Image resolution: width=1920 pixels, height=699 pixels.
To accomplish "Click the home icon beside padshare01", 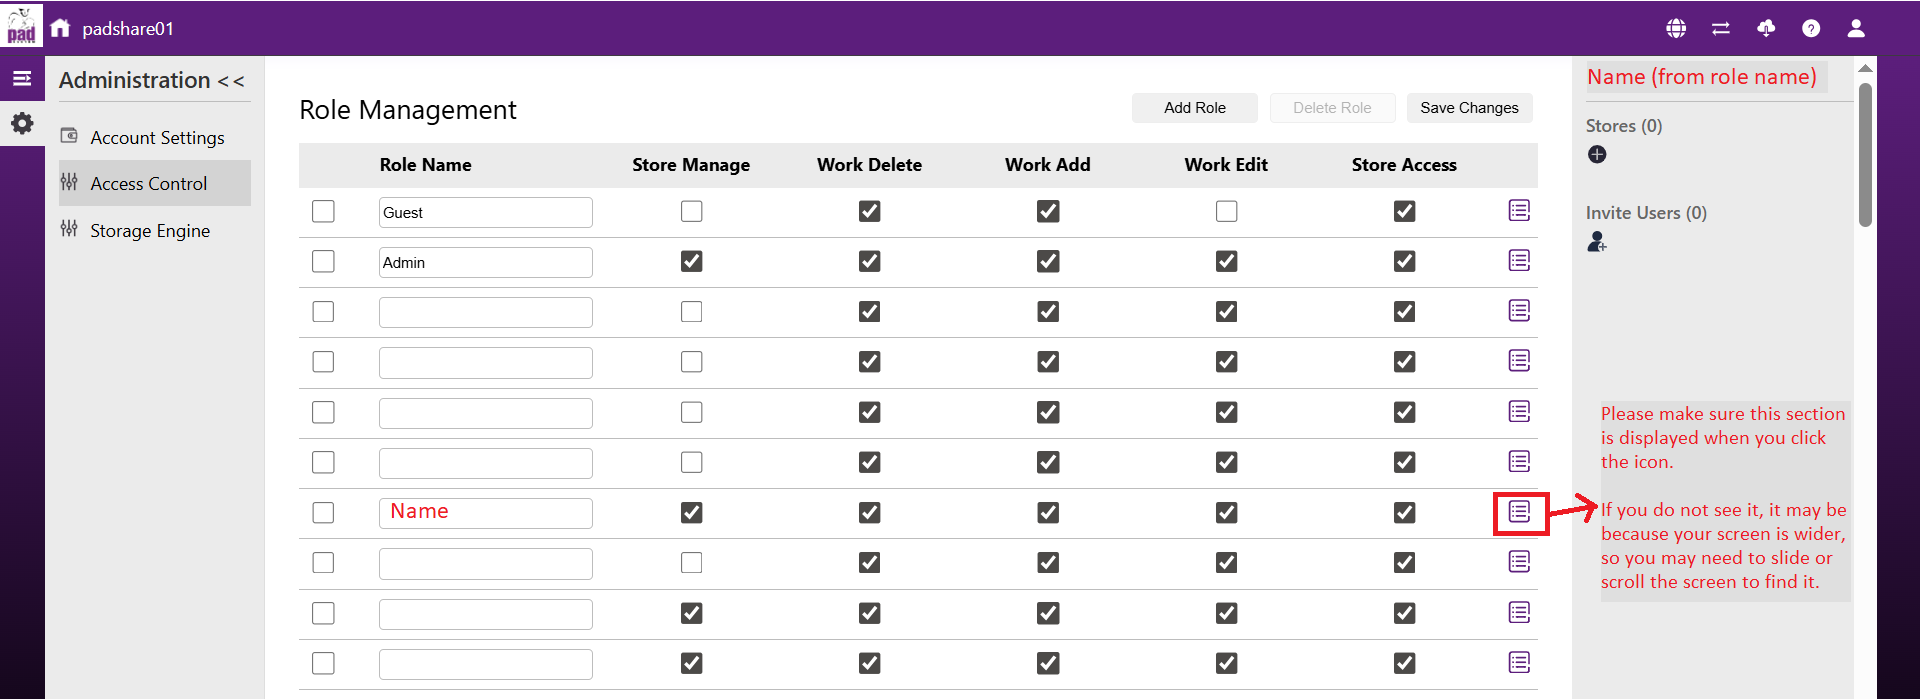I will pos(61,28).
